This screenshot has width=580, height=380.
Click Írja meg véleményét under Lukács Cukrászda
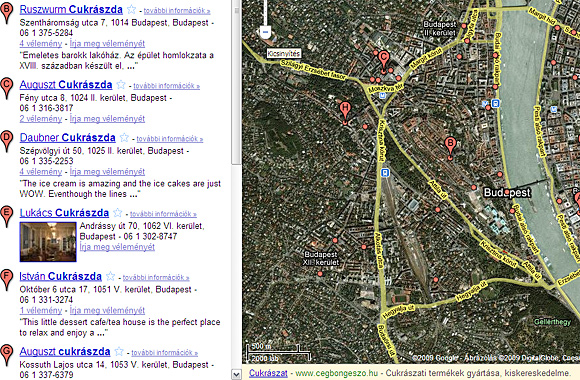(117, 247)
